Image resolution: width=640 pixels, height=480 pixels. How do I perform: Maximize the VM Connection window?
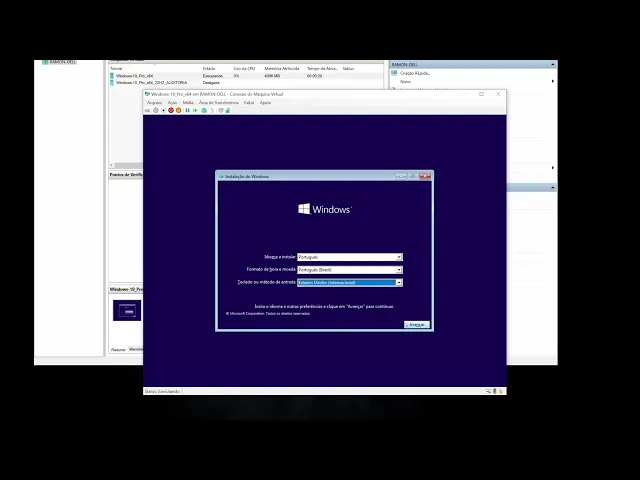click(x=482, y=94)
